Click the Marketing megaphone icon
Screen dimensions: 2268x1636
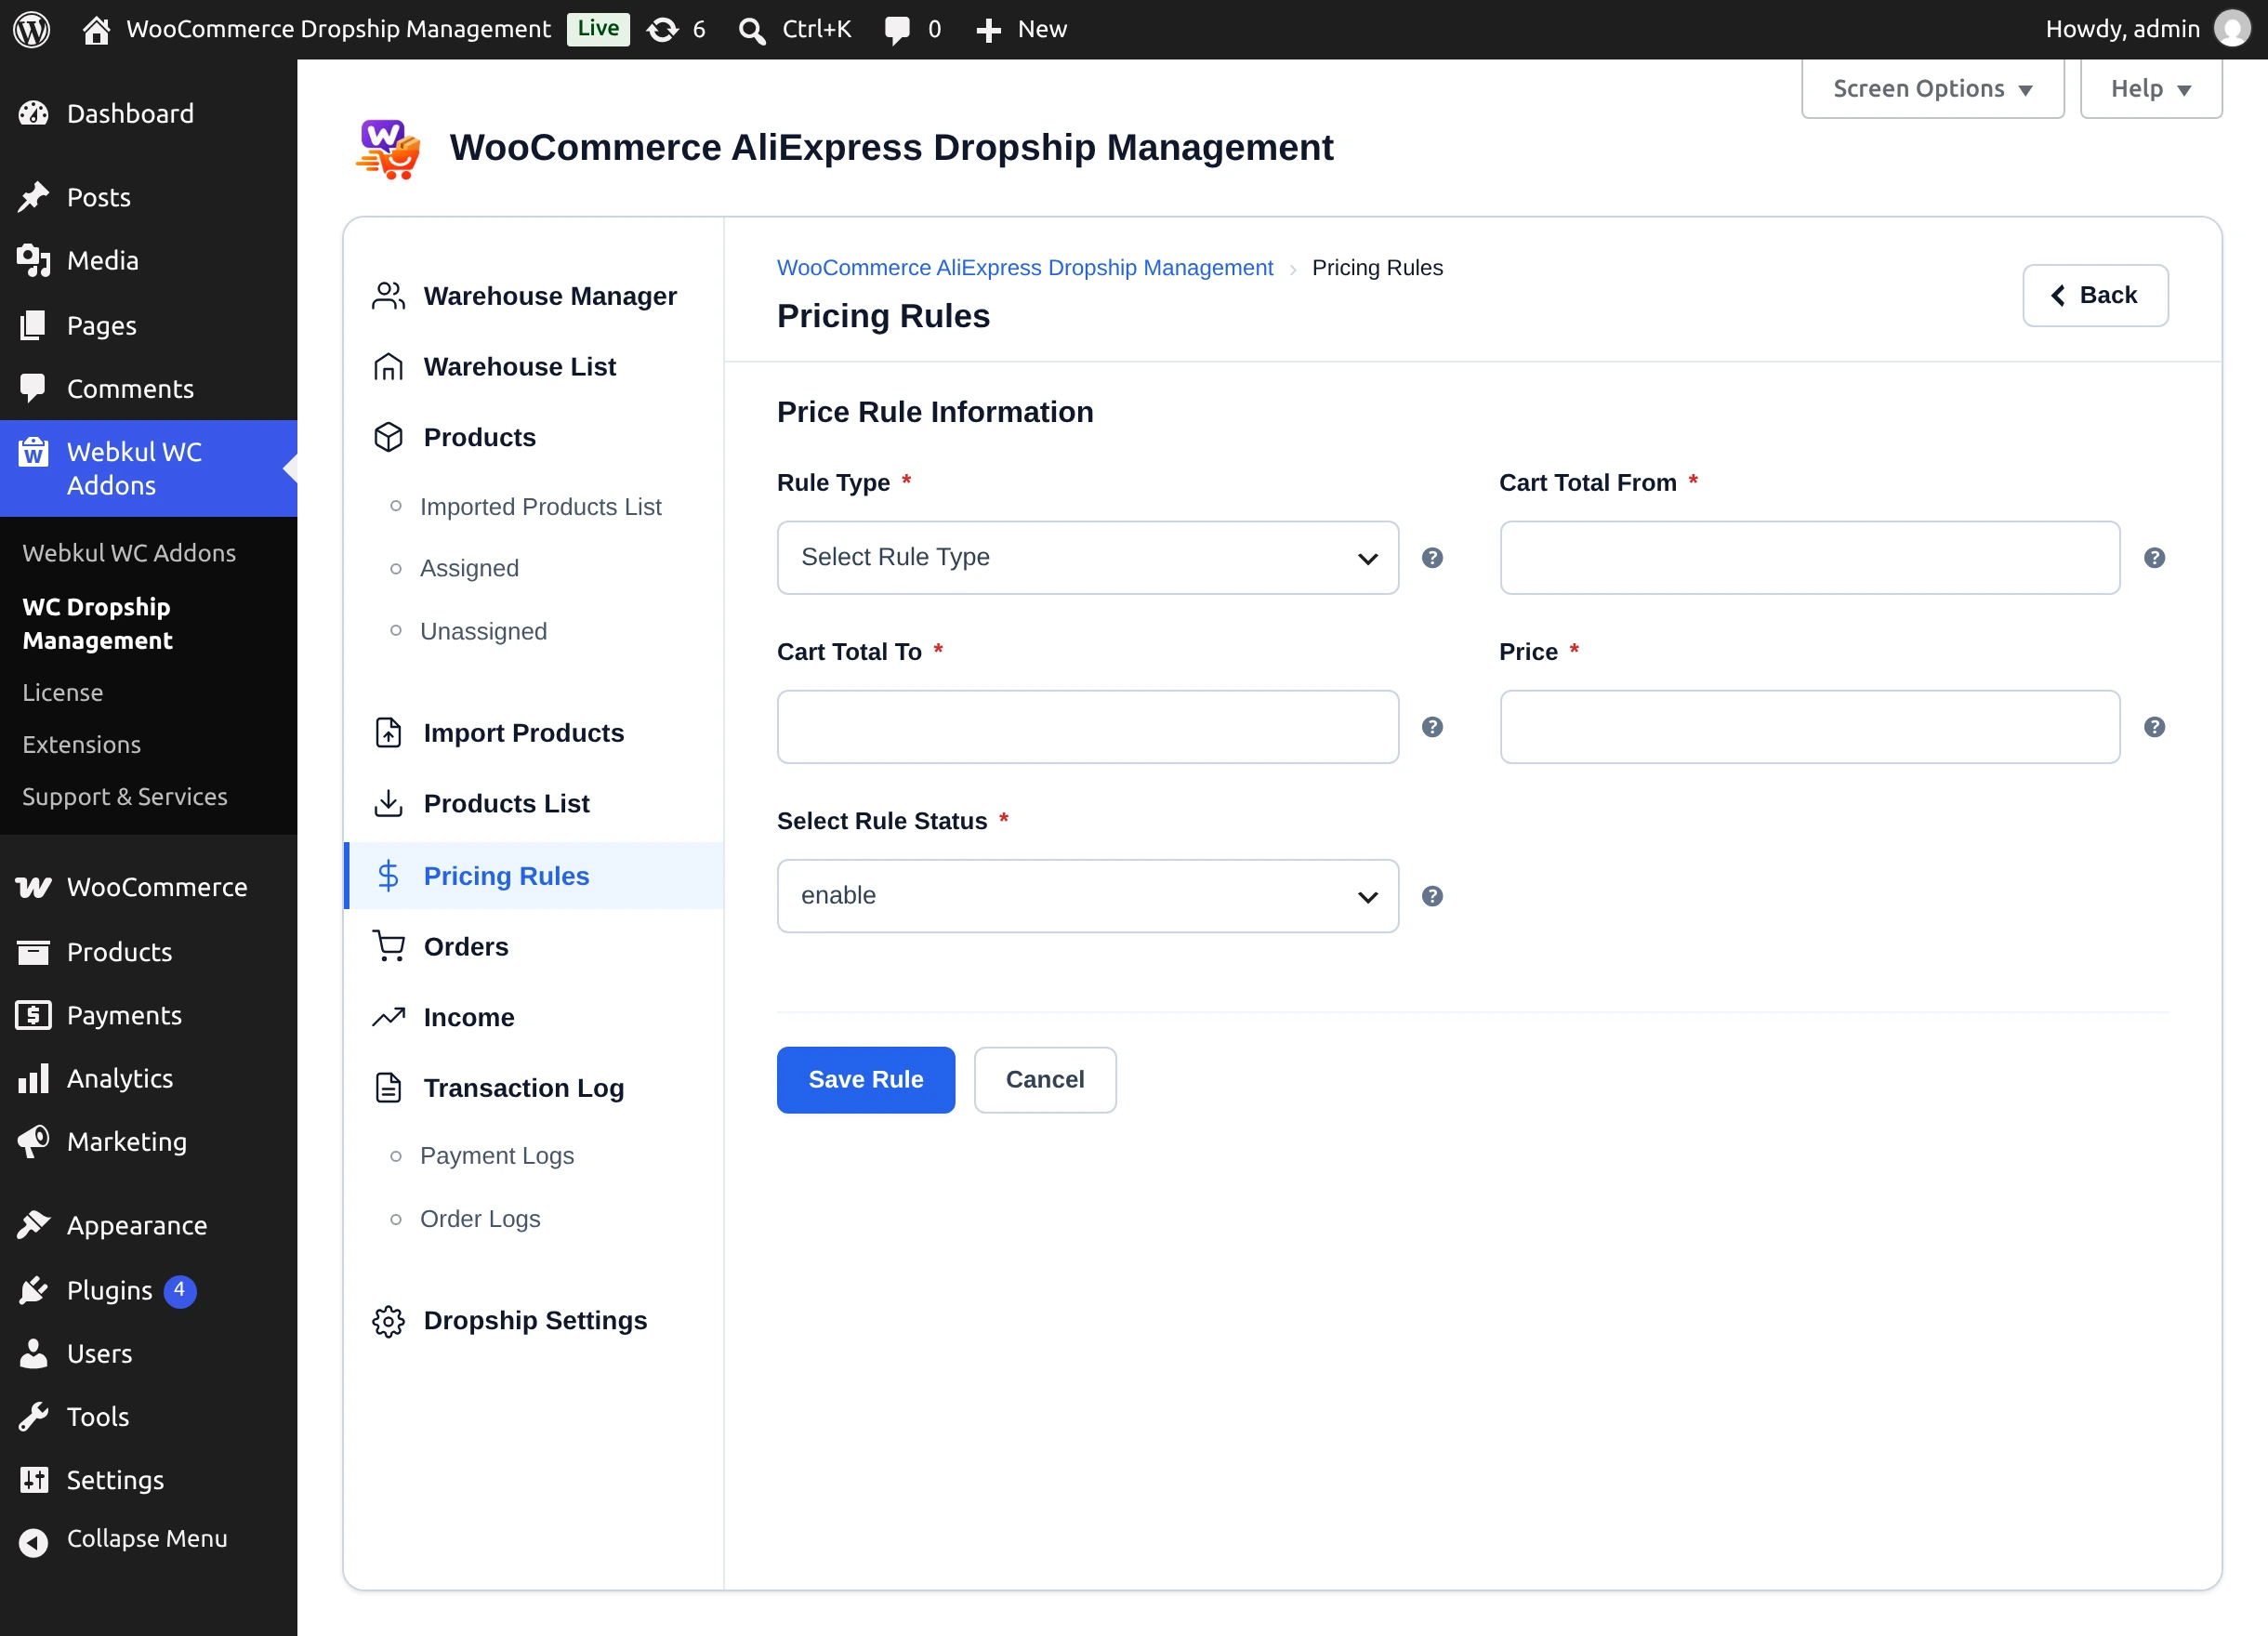click(33, 1142)
